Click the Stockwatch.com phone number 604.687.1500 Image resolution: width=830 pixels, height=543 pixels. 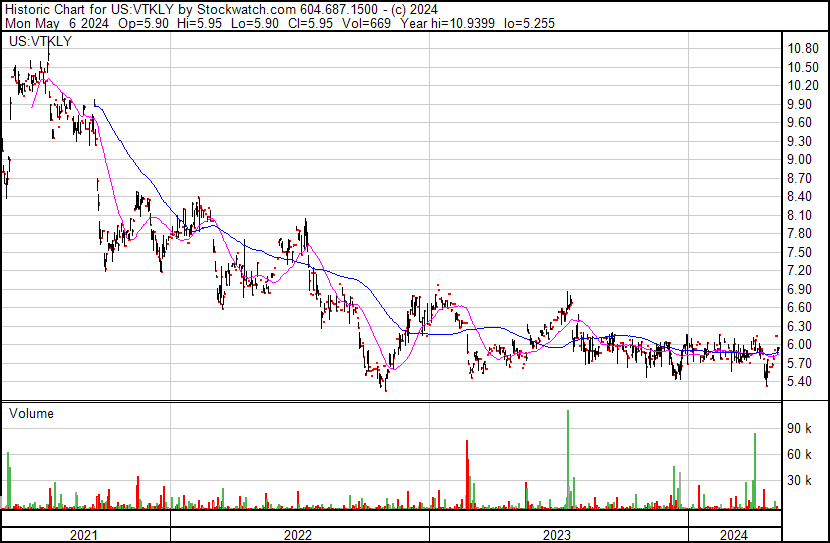[339, 9]
